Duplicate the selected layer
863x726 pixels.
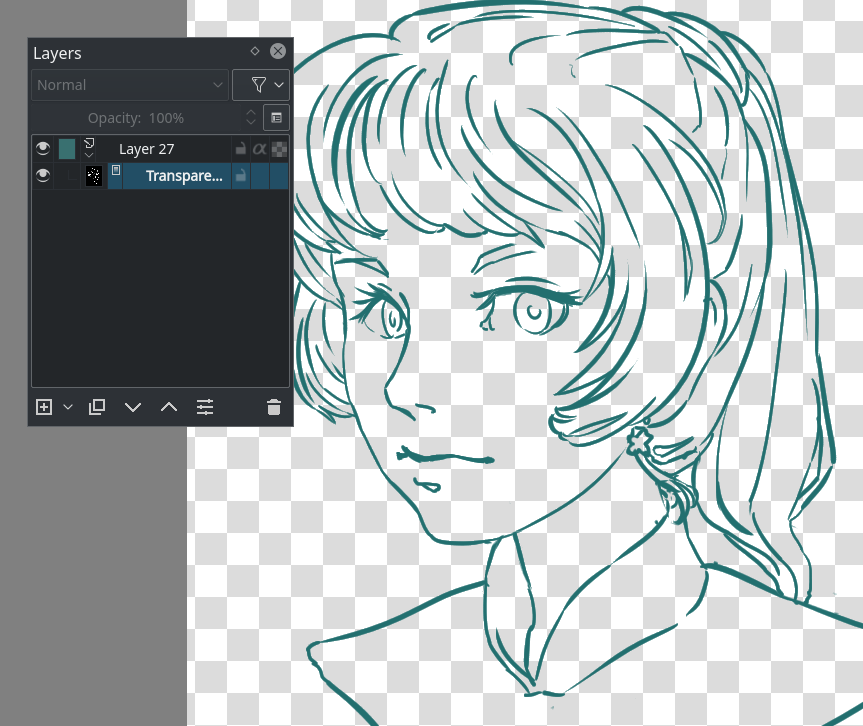(97, 407)
